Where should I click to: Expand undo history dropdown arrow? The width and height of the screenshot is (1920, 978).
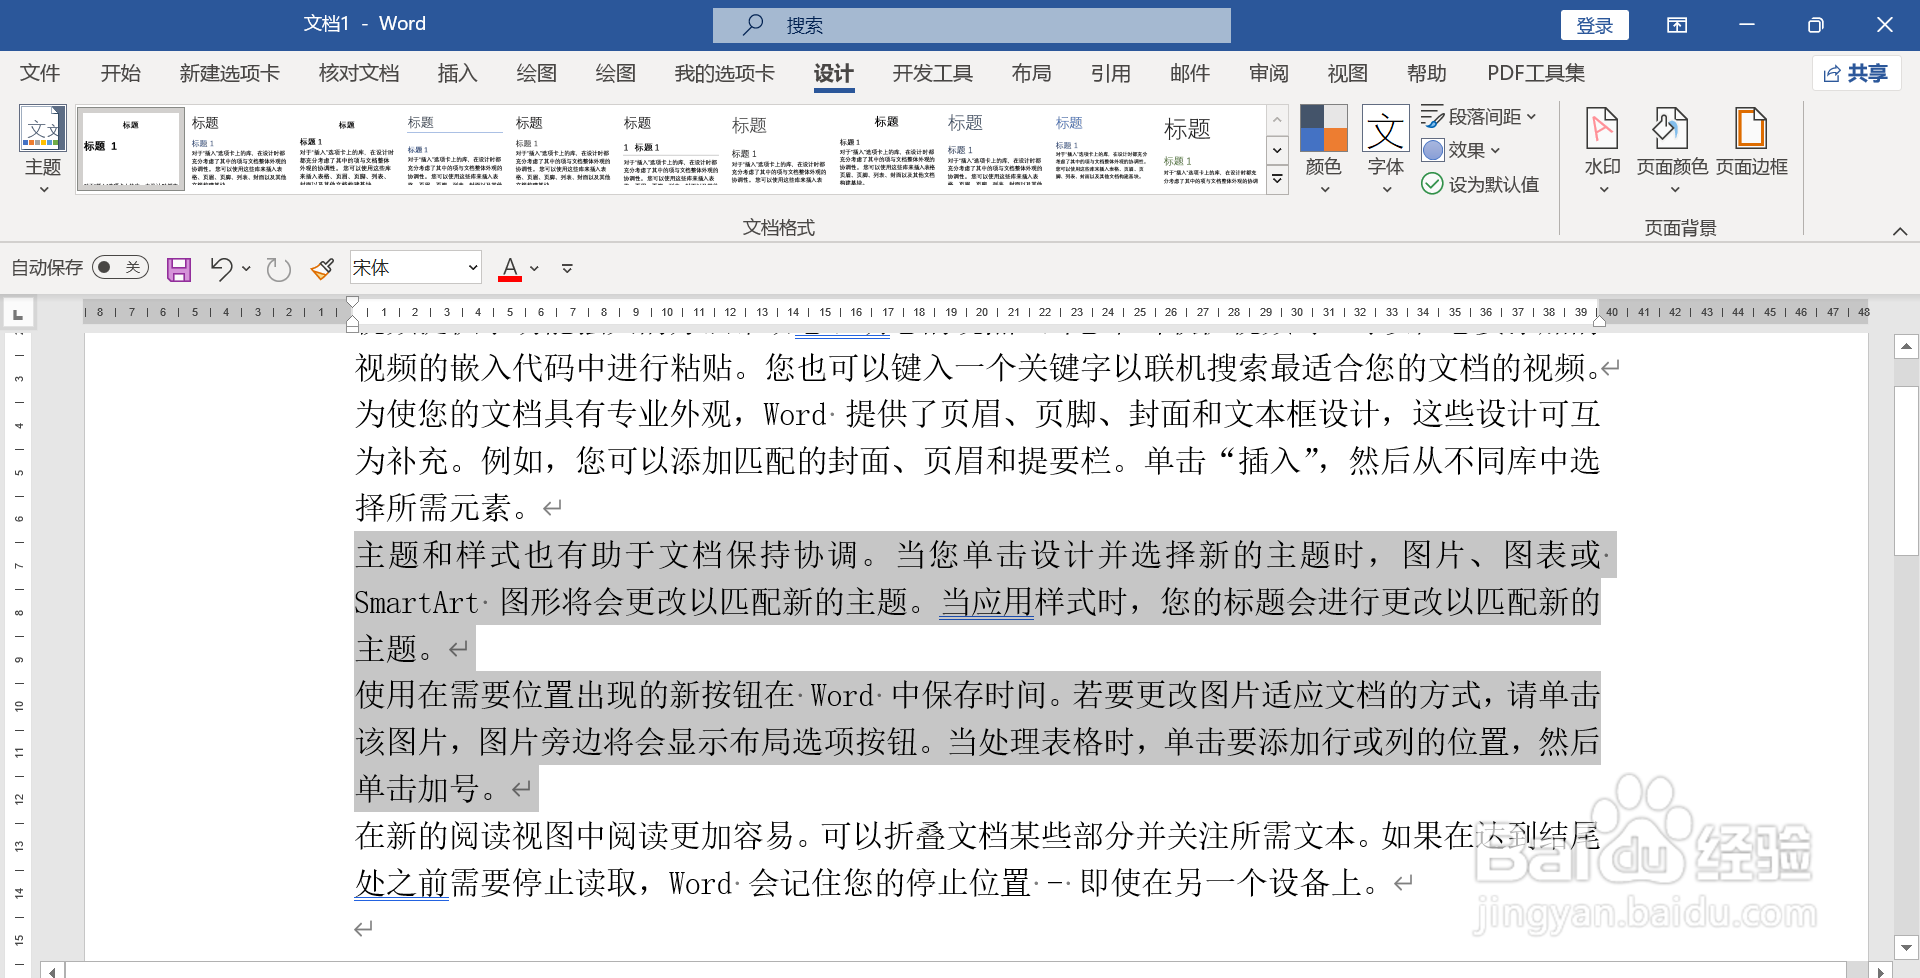(246, 268)
